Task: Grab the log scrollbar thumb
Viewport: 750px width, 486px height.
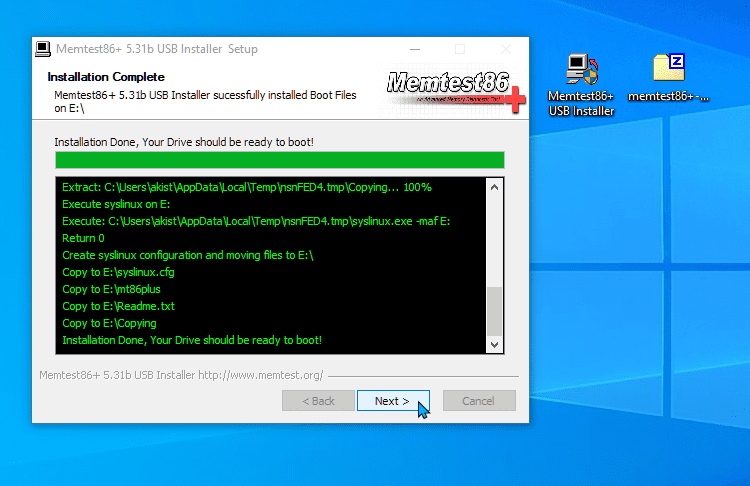Action: 495,311
